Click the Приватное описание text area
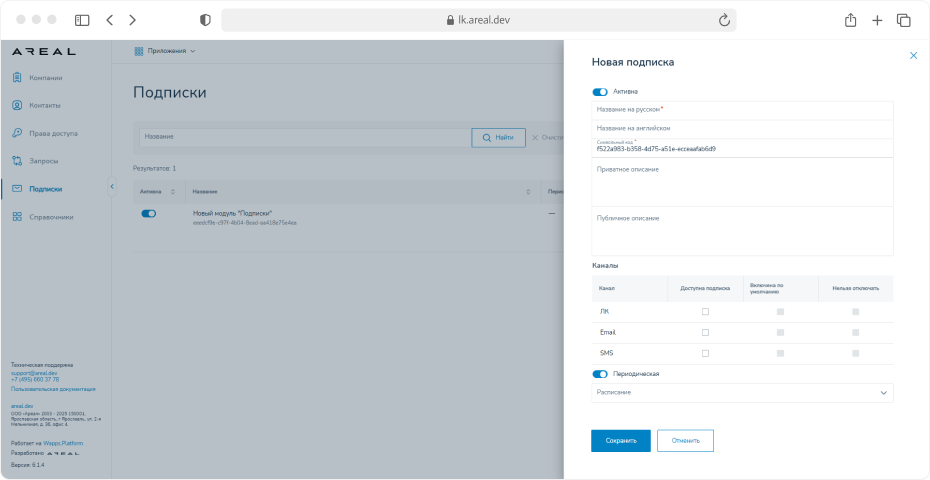930x480 pixels. tap(743, 182)
